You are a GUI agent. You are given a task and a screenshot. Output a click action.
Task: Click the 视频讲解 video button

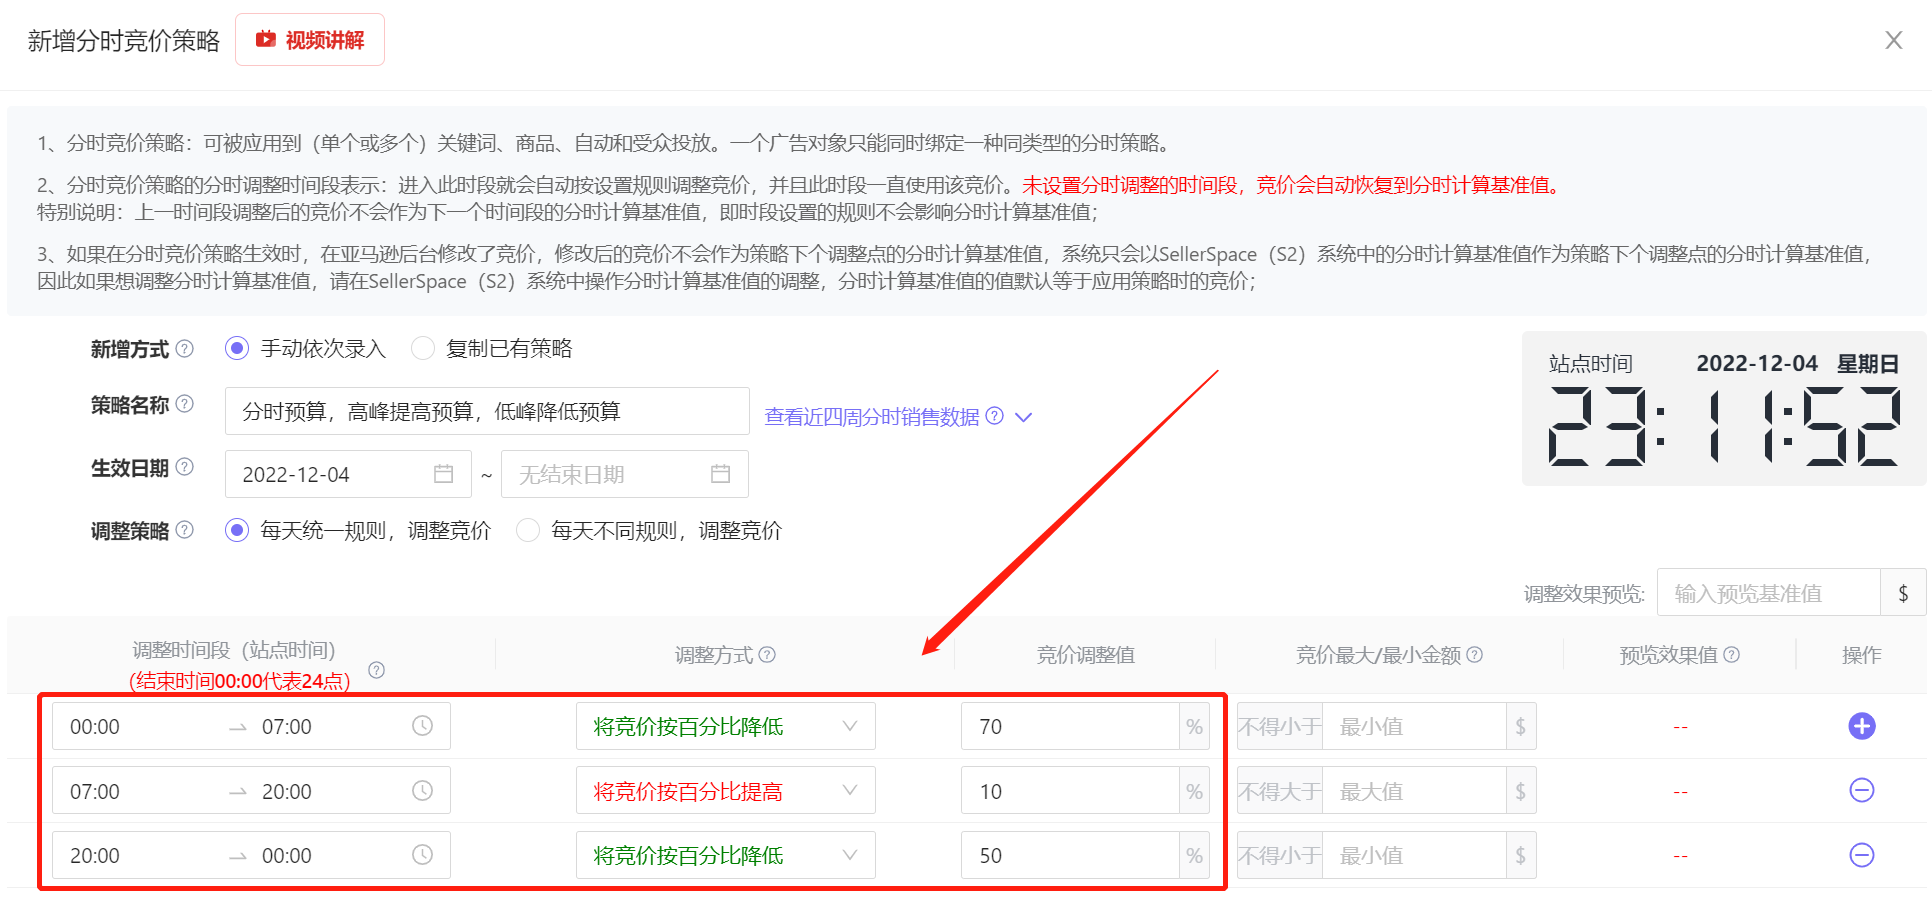coord(310,40)
